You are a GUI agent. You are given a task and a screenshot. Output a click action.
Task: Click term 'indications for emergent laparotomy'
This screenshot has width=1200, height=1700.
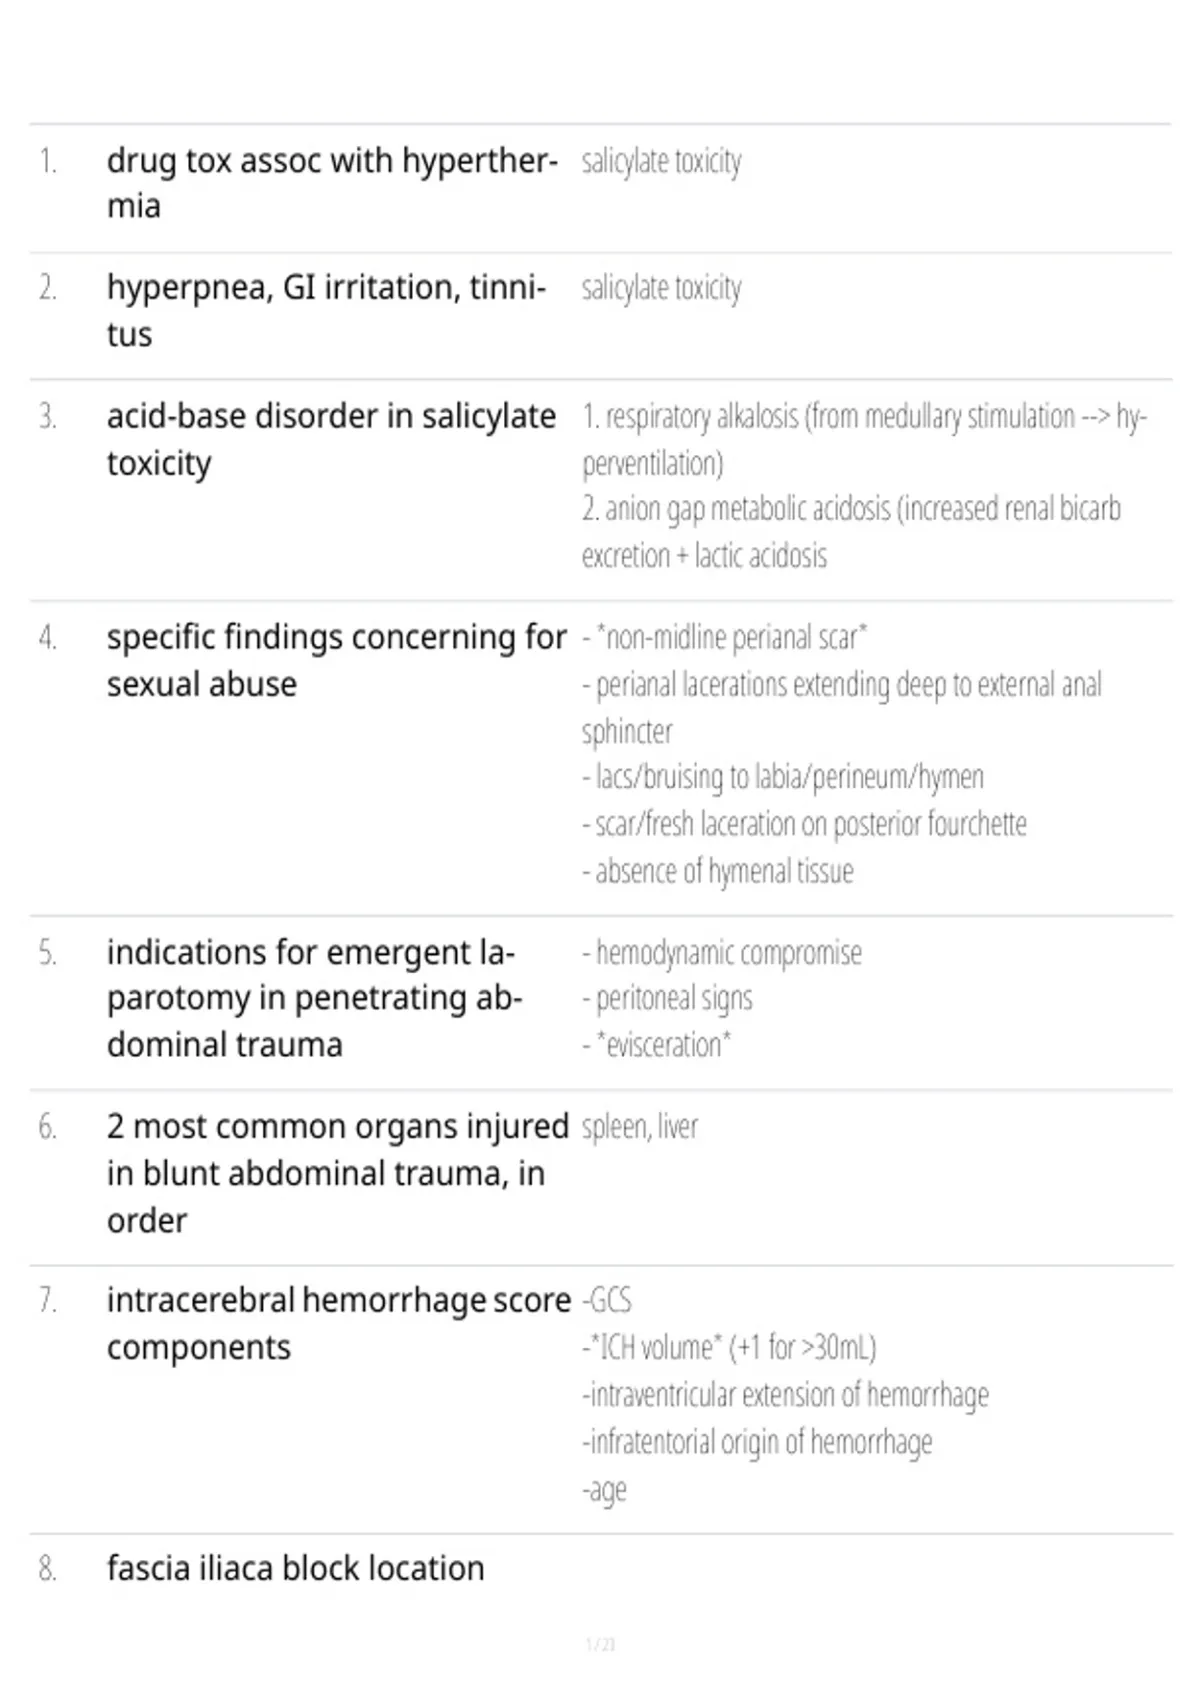tap(315, 998)
